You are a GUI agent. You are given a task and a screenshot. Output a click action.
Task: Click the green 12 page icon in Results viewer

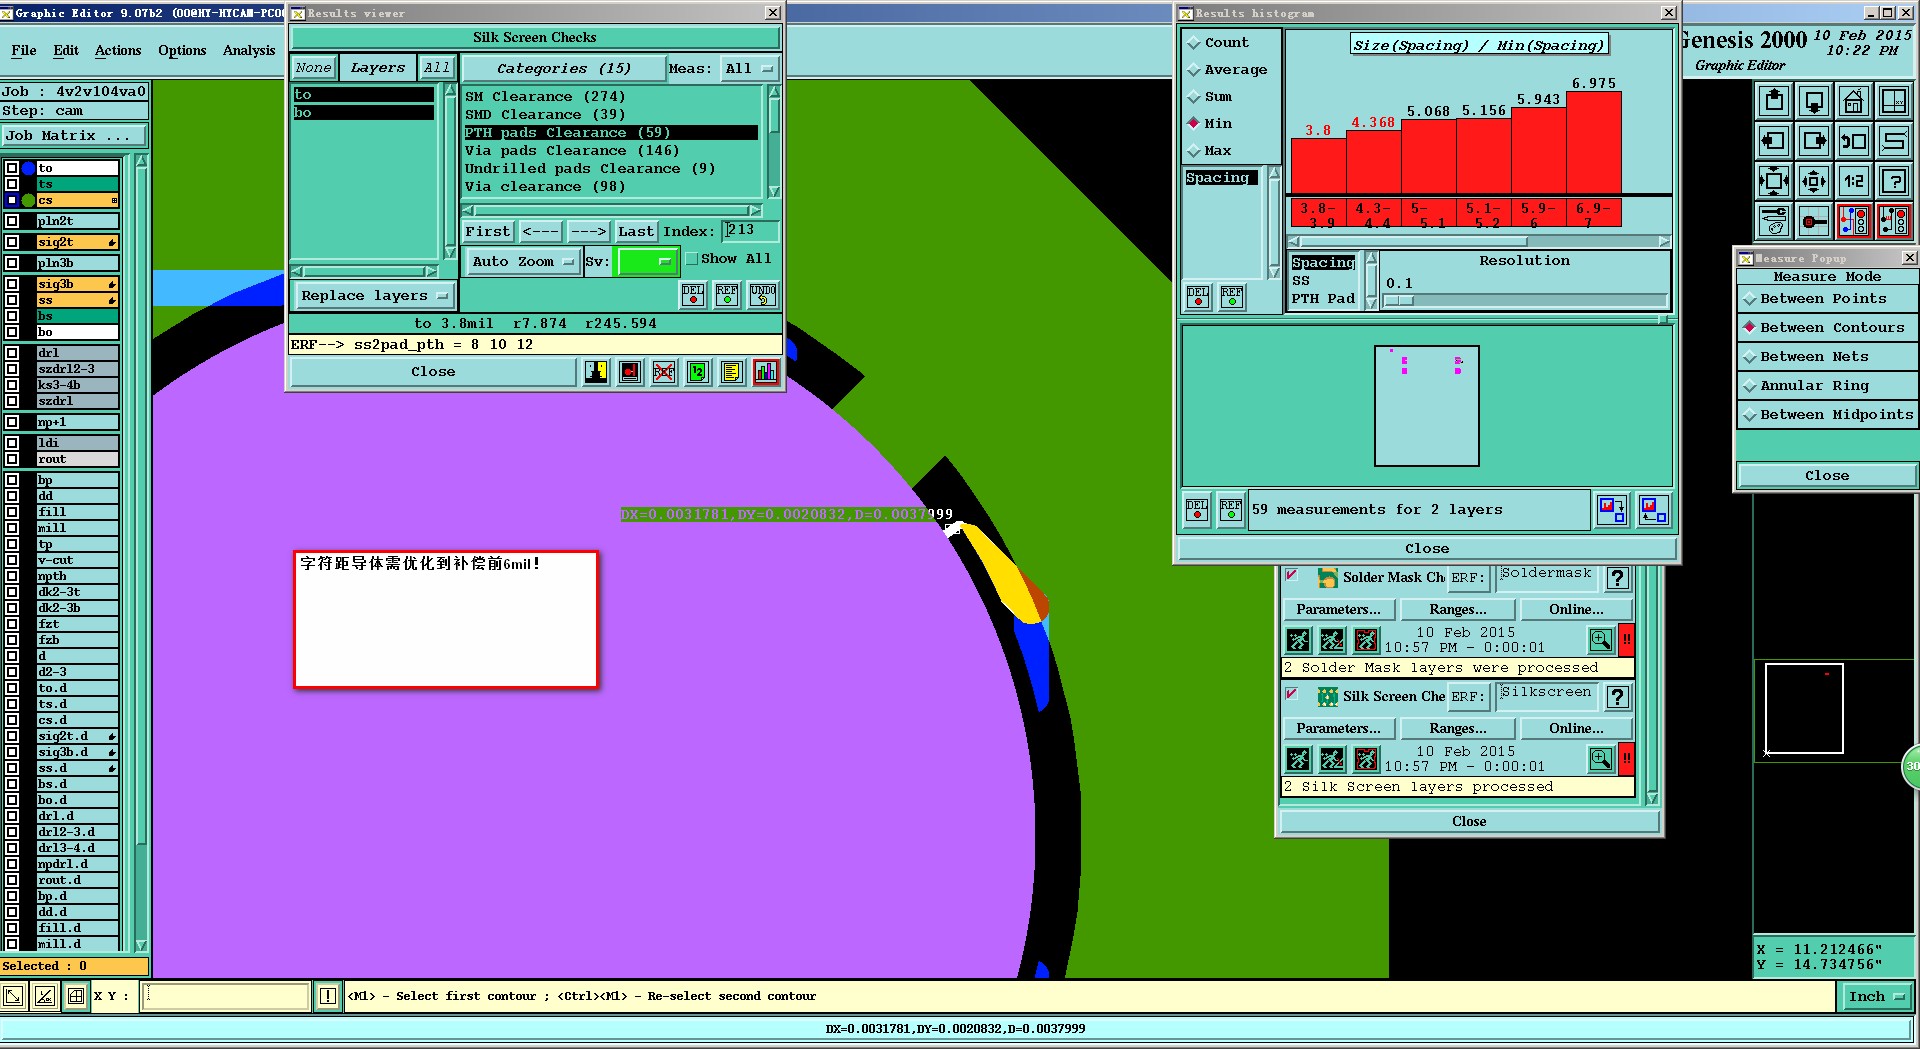point(698,372)
